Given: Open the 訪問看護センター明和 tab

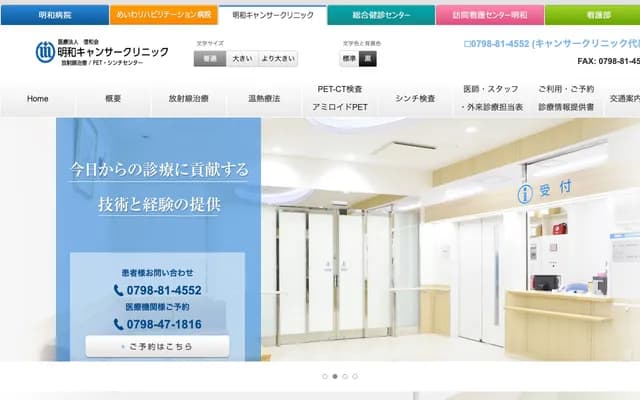Looking at the screenshot, I should click(490, 15).
